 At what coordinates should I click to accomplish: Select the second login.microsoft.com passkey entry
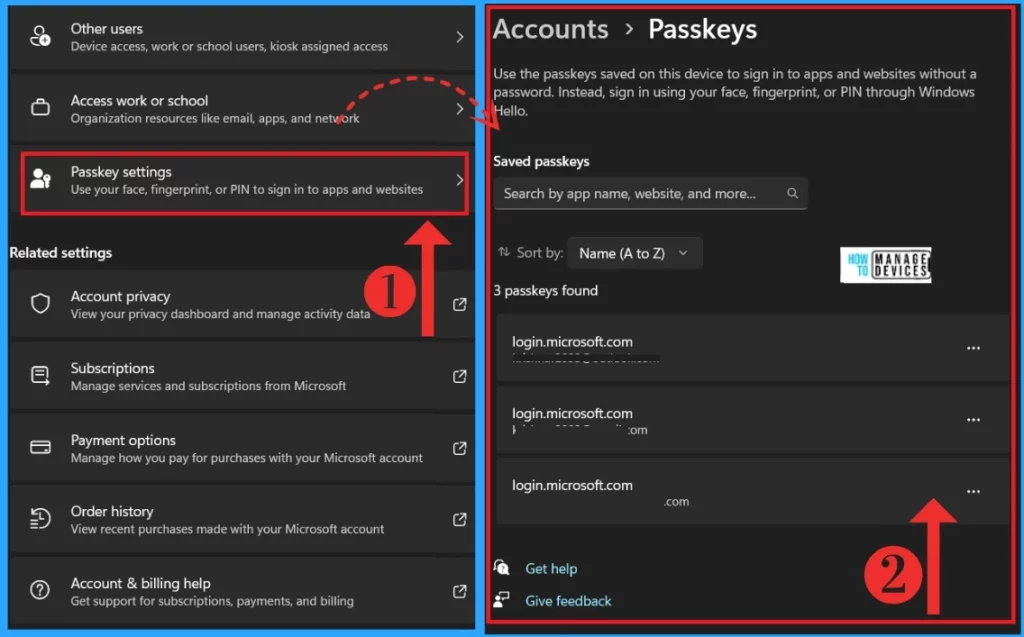(x=752, y=420)
